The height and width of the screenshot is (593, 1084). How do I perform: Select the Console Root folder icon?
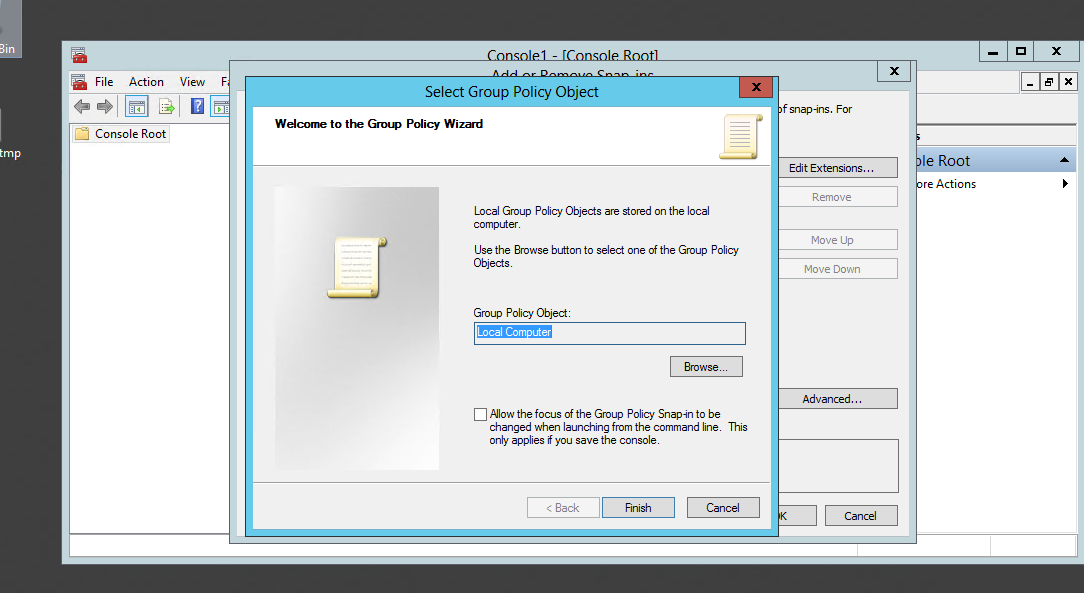82,133
